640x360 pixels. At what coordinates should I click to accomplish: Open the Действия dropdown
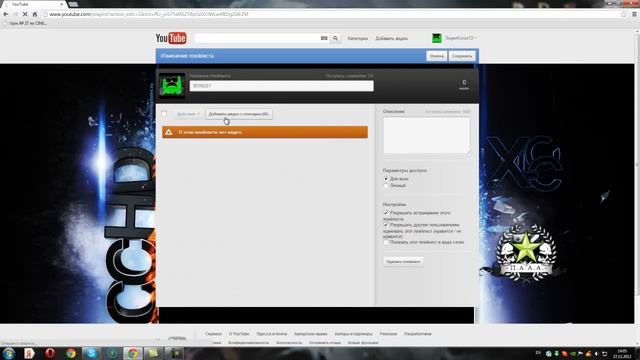188,114
